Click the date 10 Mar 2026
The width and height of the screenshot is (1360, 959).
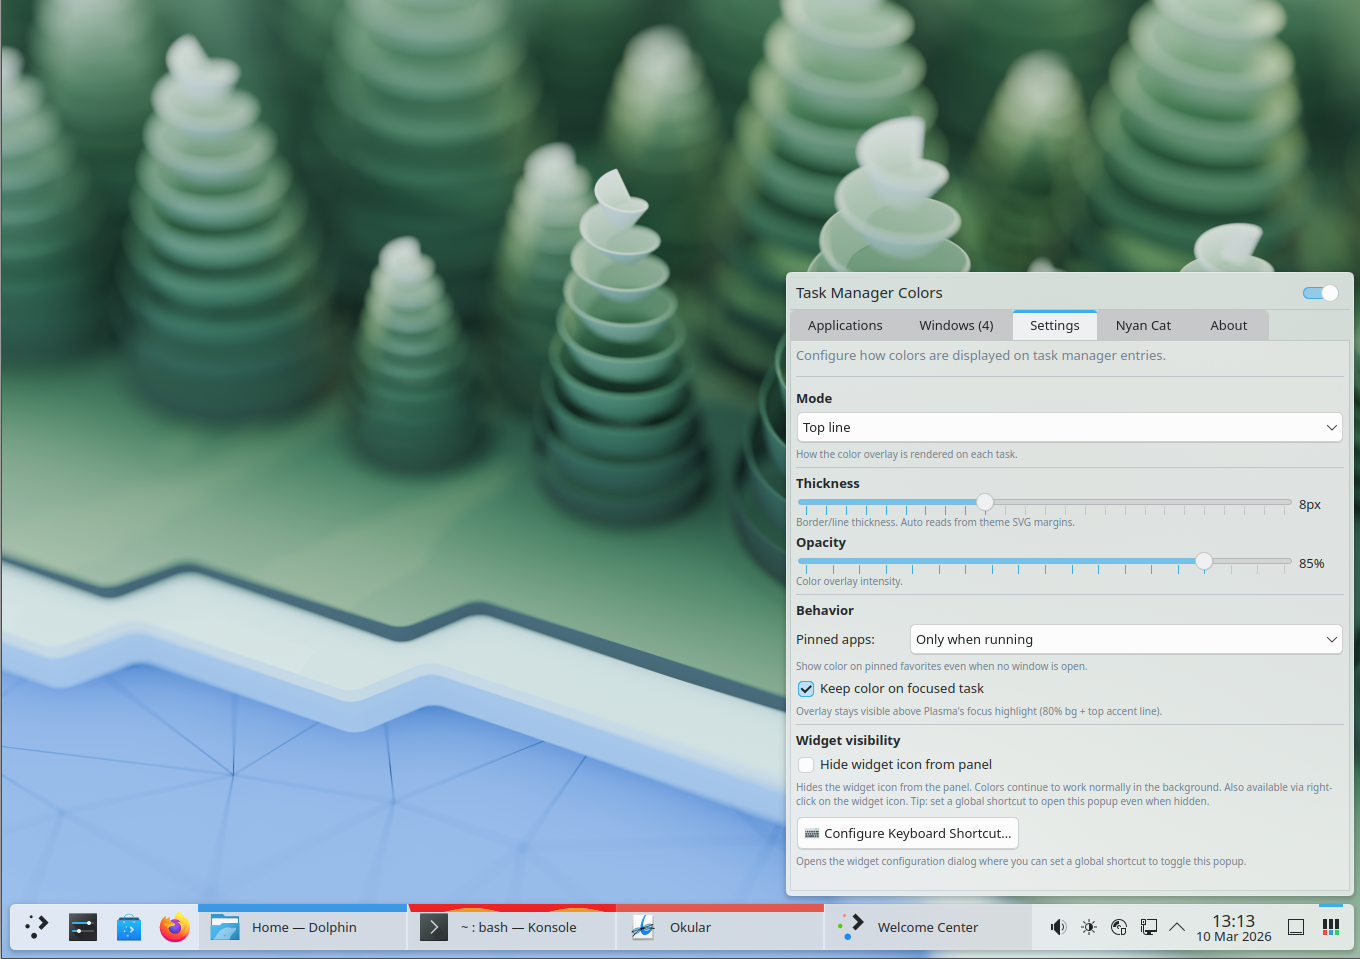tap(1234, 937)
